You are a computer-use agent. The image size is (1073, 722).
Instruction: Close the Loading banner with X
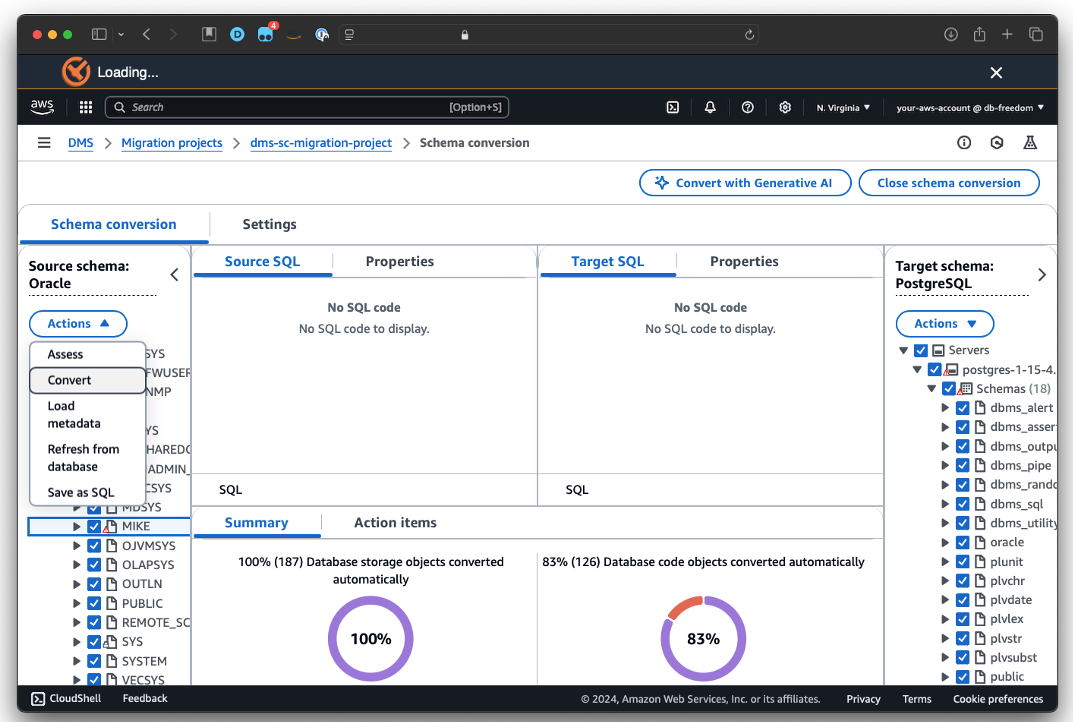point(996,73)
